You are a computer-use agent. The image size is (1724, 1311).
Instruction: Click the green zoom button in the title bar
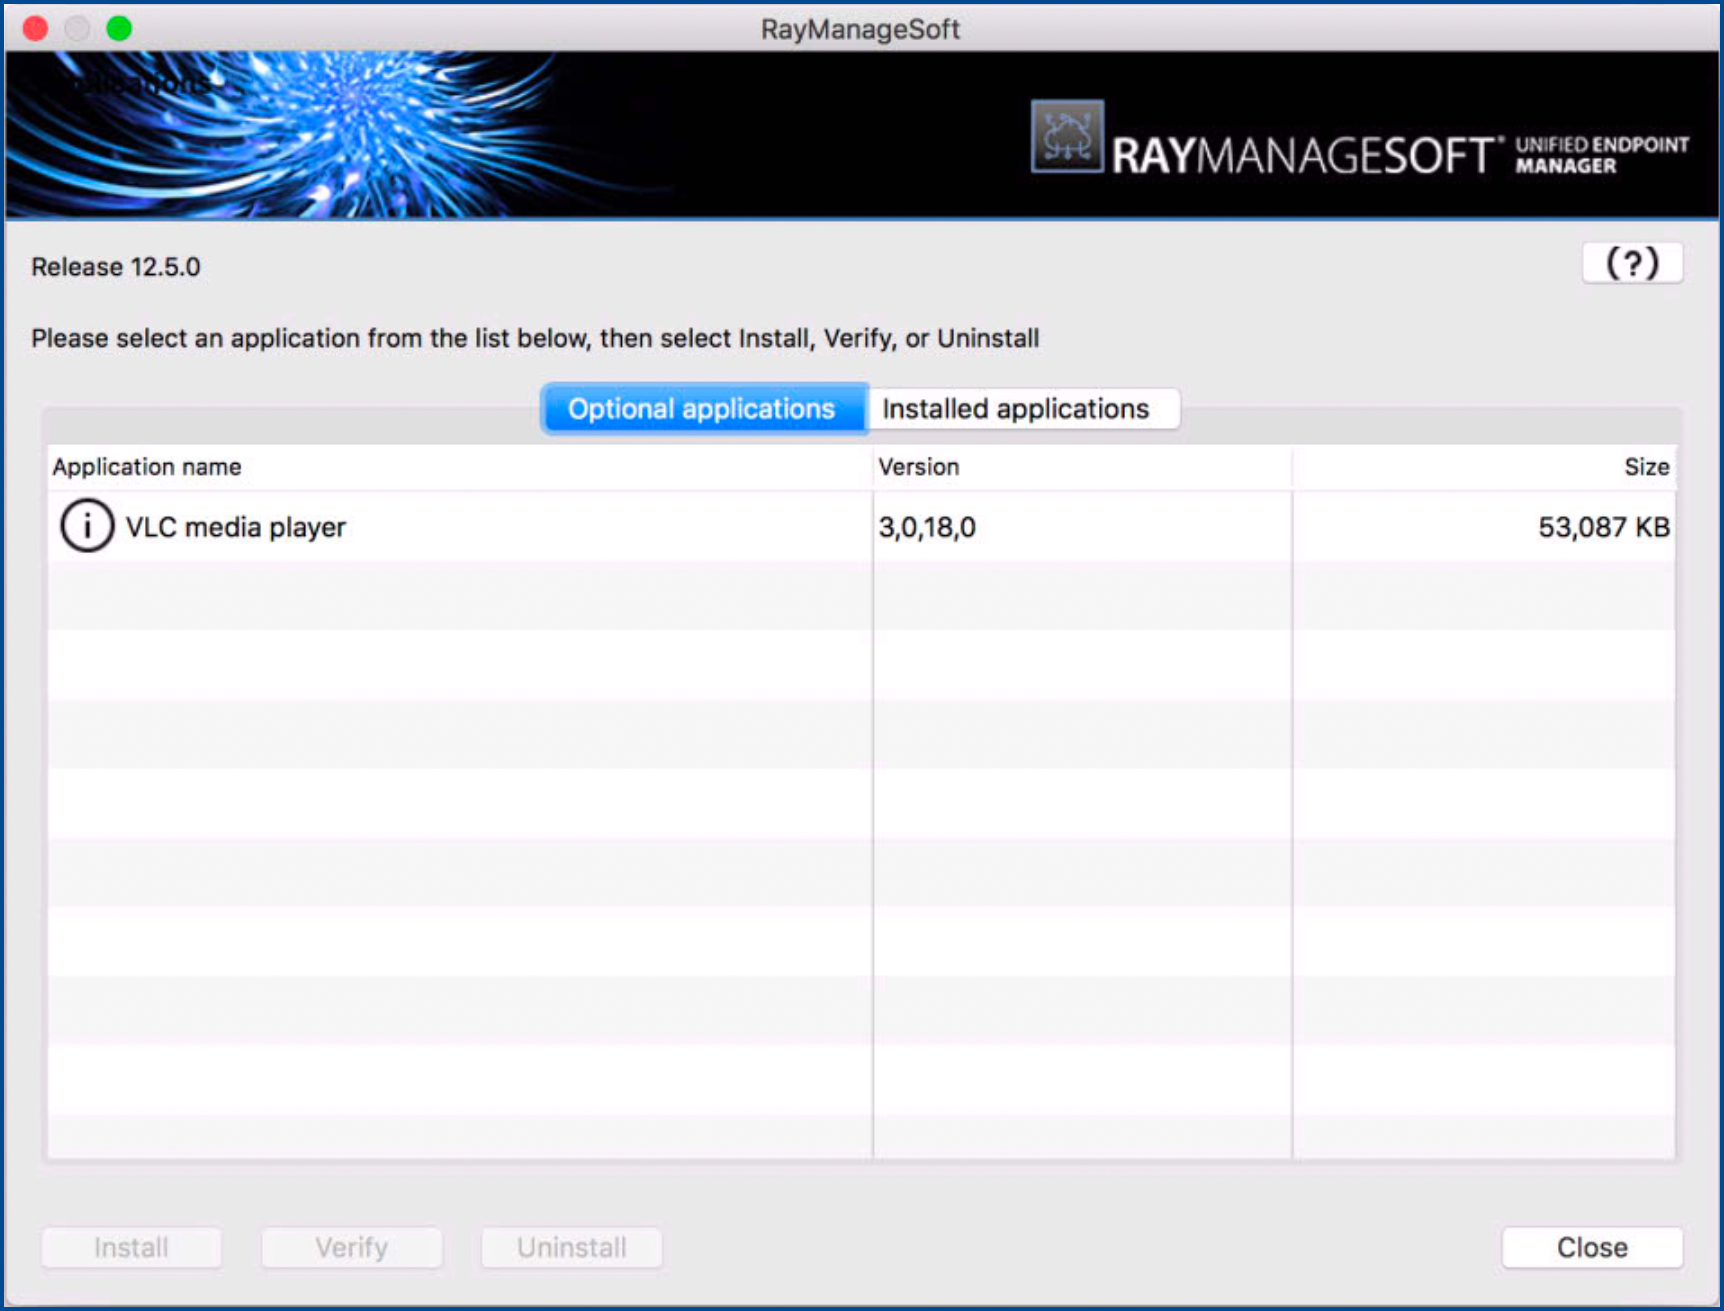[x=118, y=29]
